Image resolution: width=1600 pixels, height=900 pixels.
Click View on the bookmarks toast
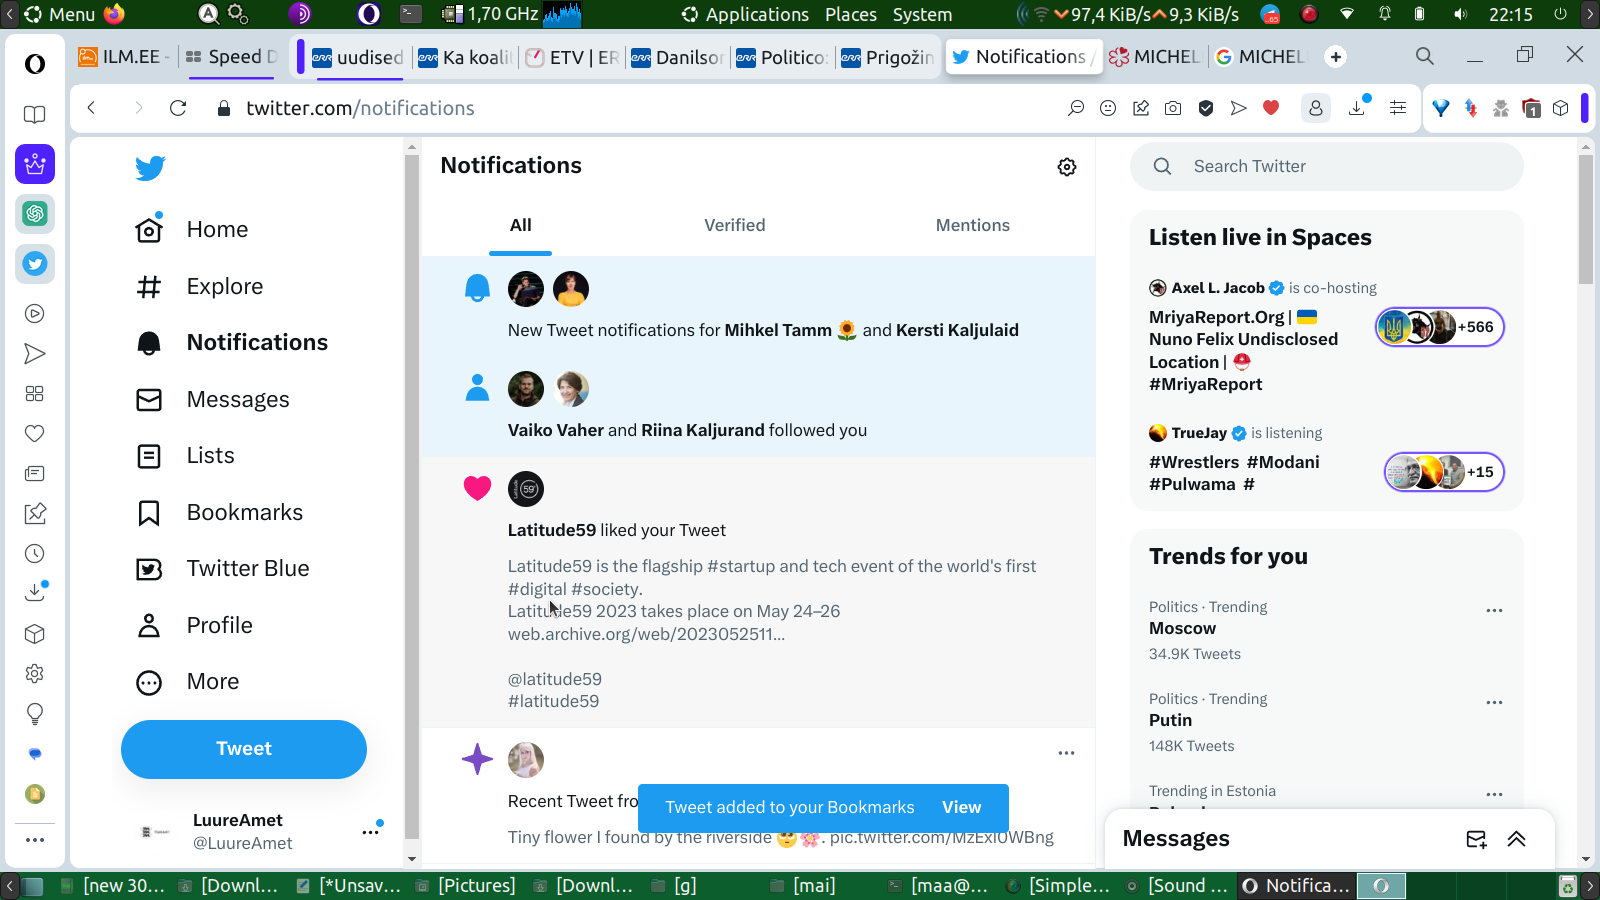click(x=961, y=807)
